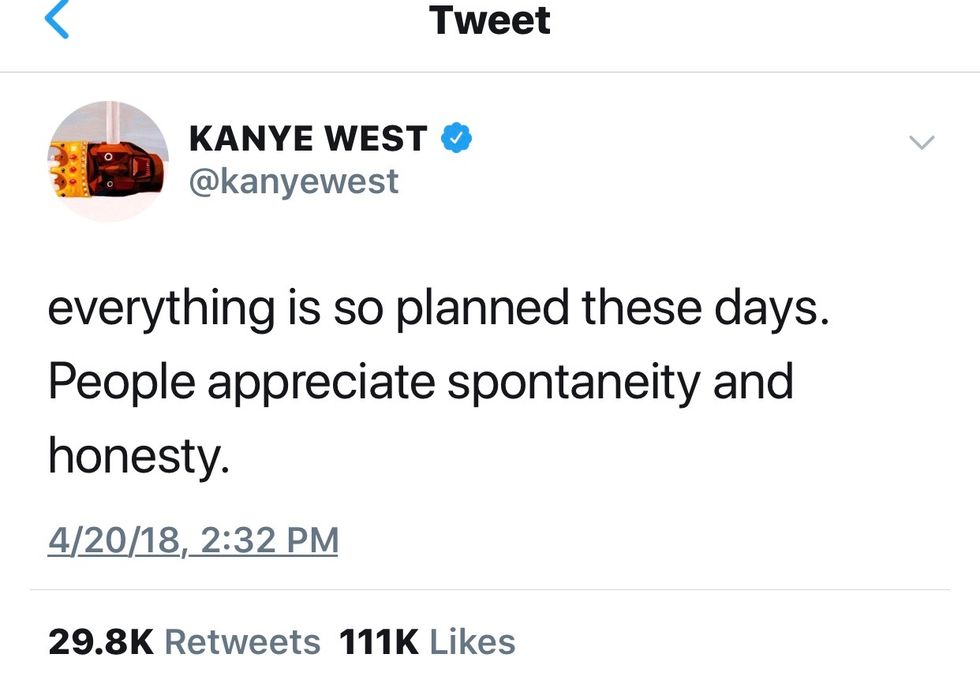The height and width of the screenshot is (691, 980).
Task: Click the date "4/20/18" in the timestamp
Action: tap(113, 540)
